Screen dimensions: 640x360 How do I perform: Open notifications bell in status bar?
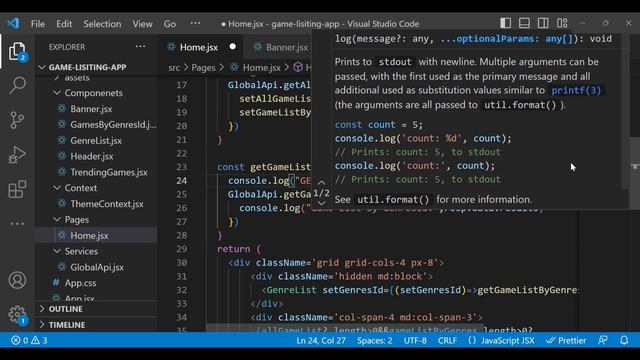624,340
